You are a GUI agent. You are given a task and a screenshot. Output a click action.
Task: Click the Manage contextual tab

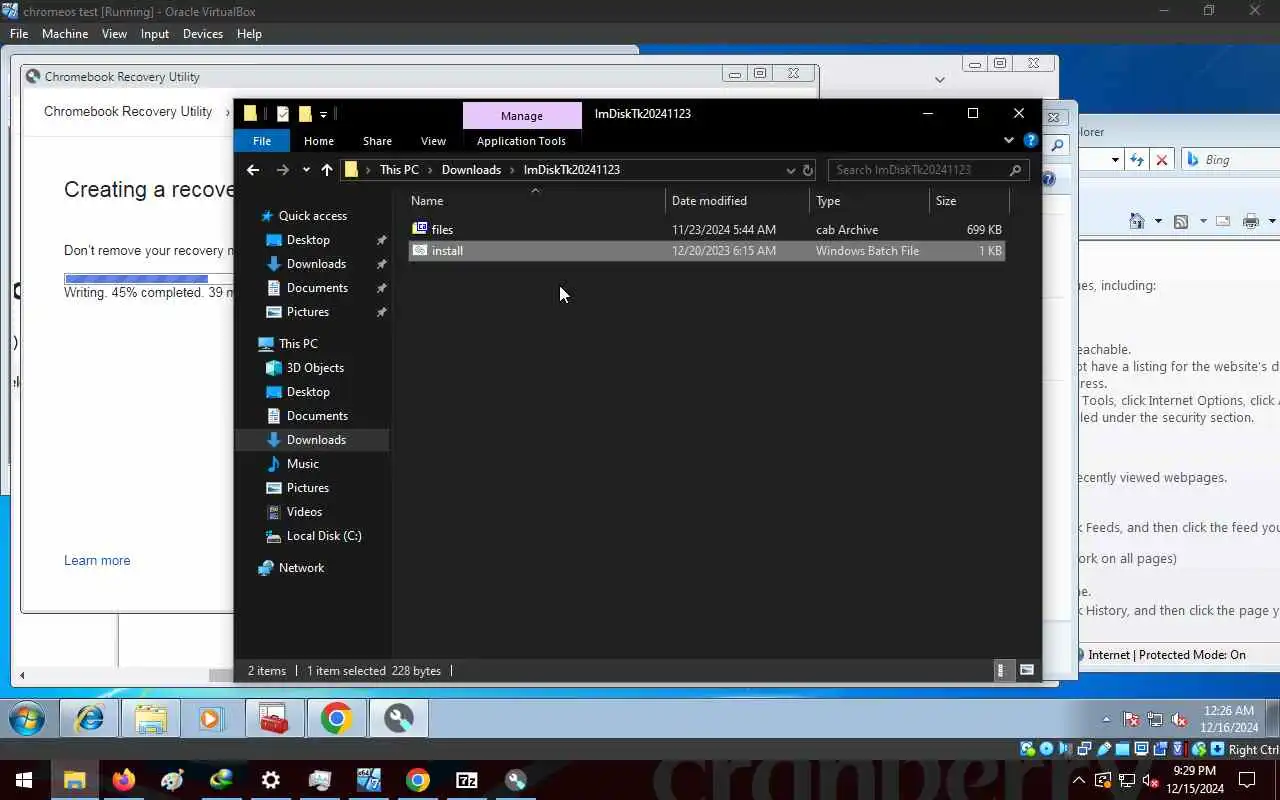[522, 116]
